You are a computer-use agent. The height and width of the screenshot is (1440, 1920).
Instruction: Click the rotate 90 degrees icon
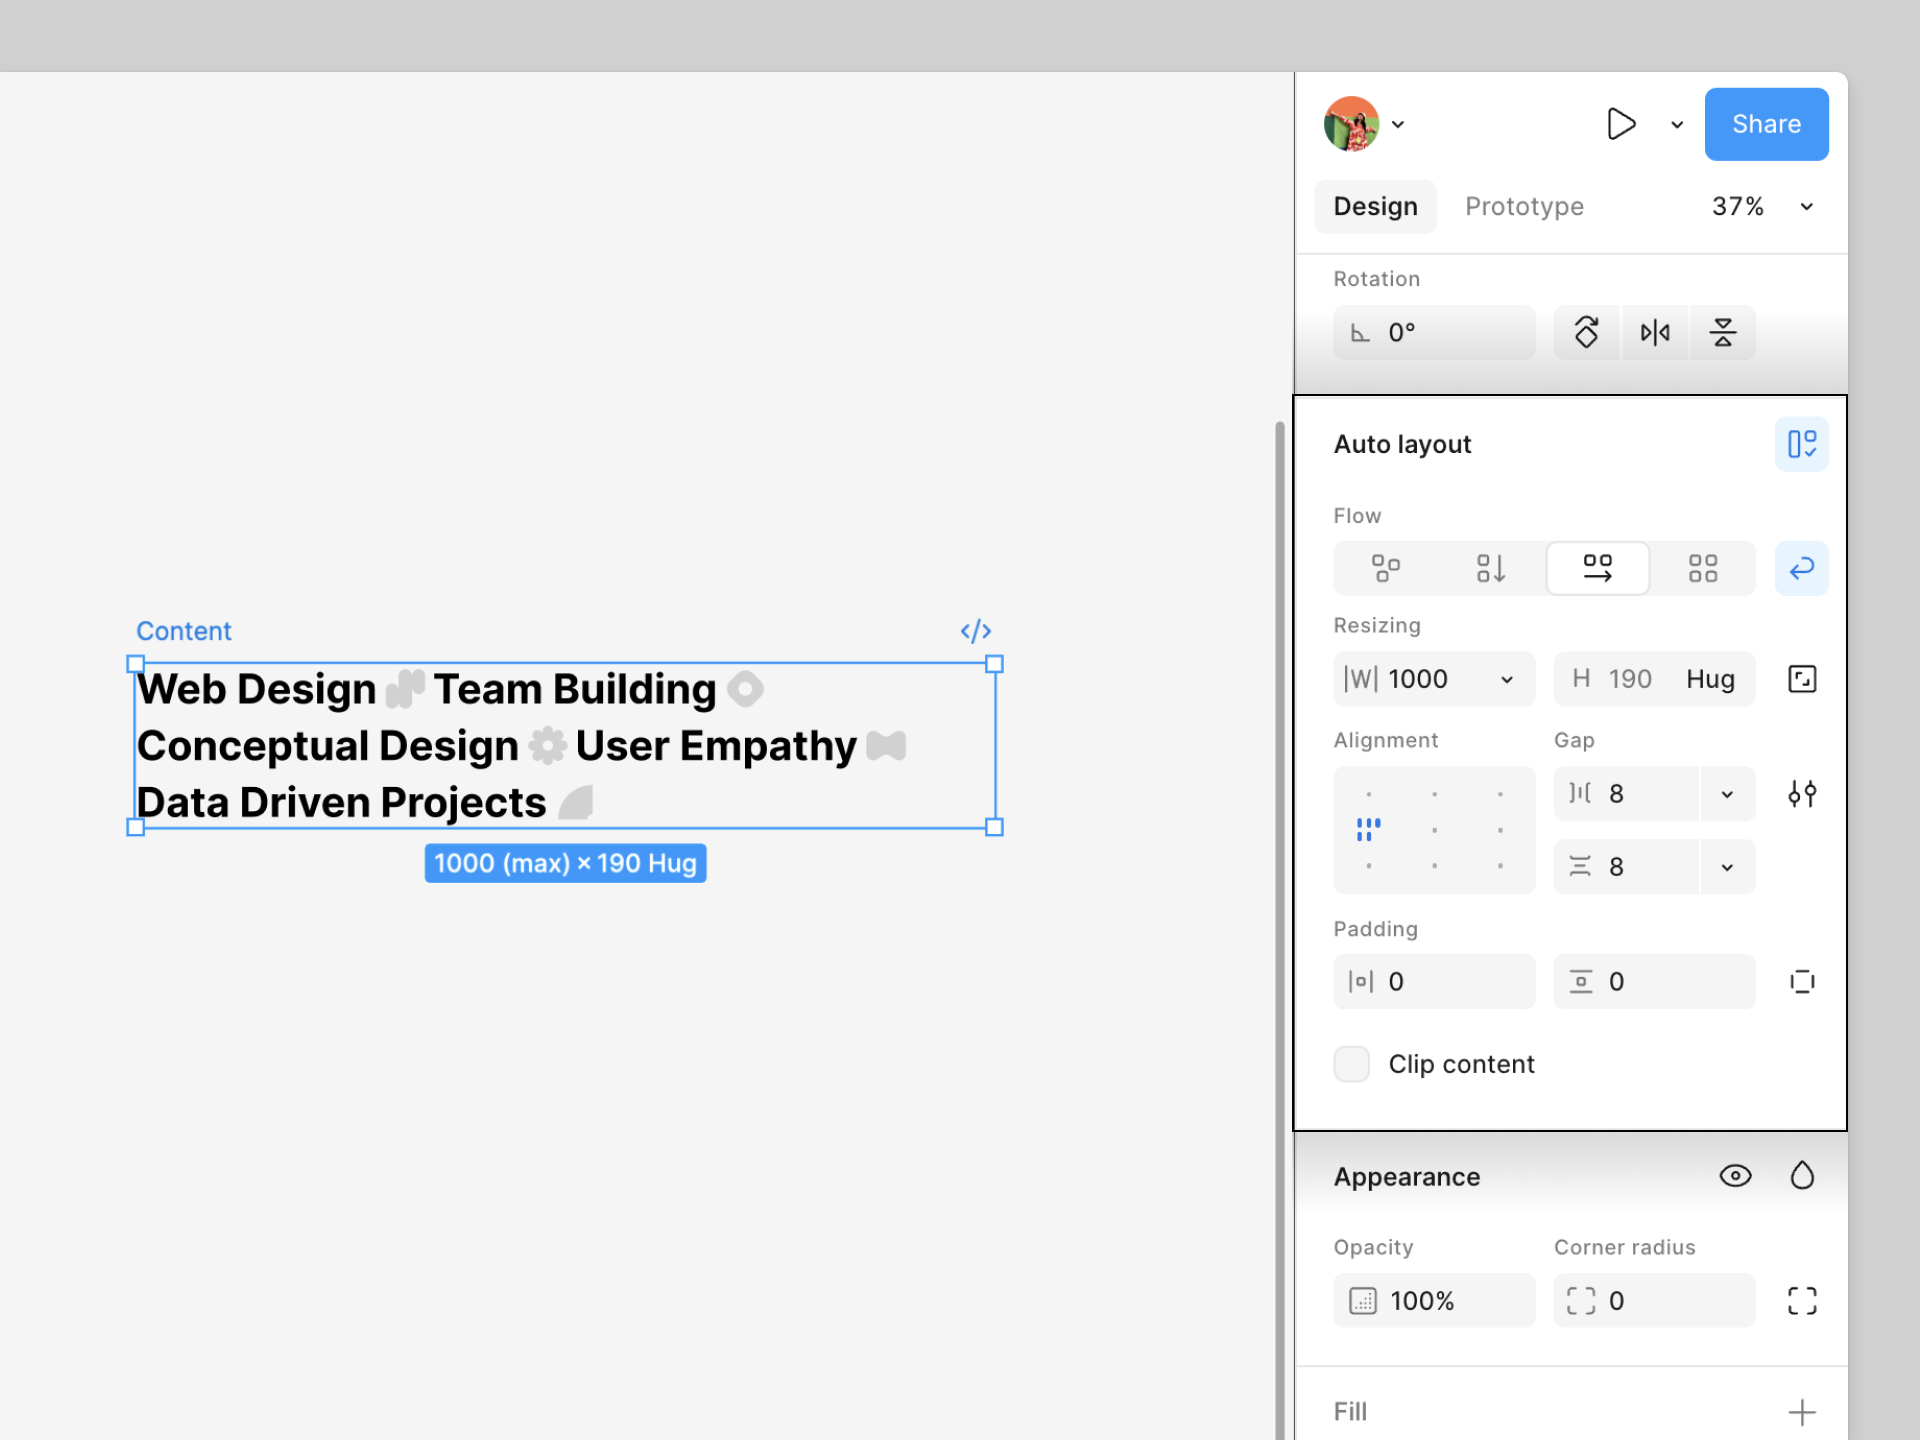pos(1587,333)
